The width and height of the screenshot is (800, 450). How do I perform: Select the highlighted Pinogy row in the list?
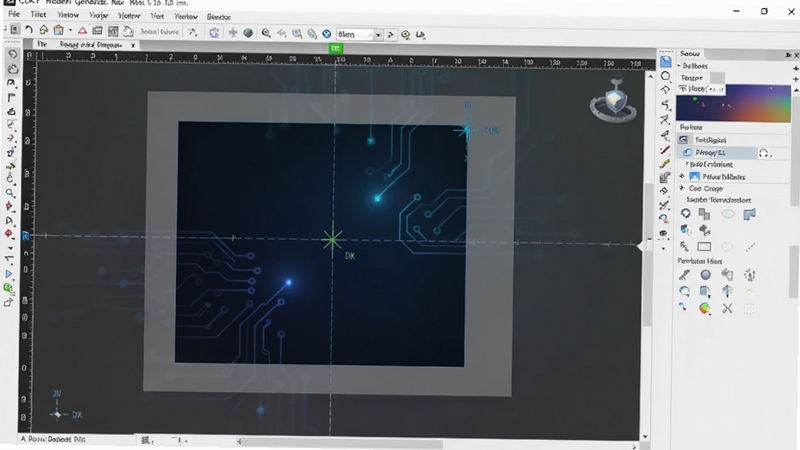[x=717, y=153]
